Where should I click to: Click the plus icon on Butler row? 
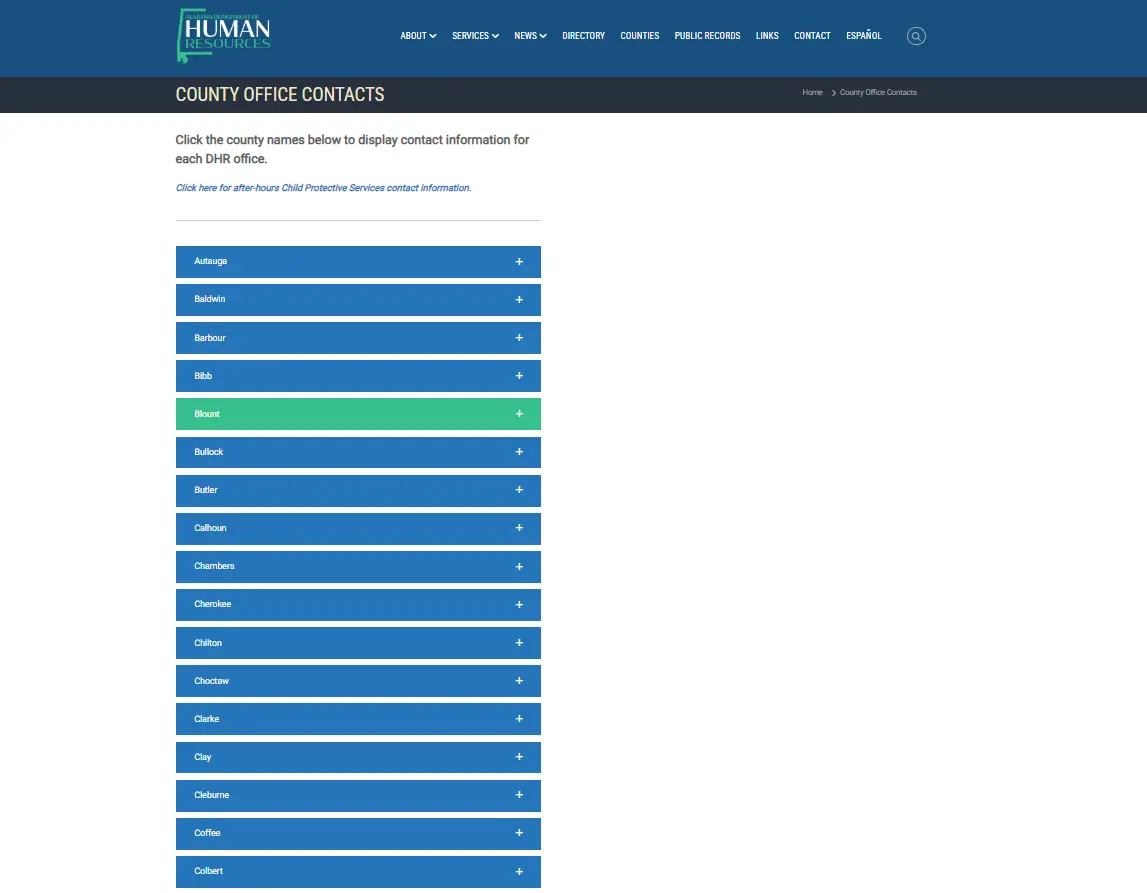519,490
